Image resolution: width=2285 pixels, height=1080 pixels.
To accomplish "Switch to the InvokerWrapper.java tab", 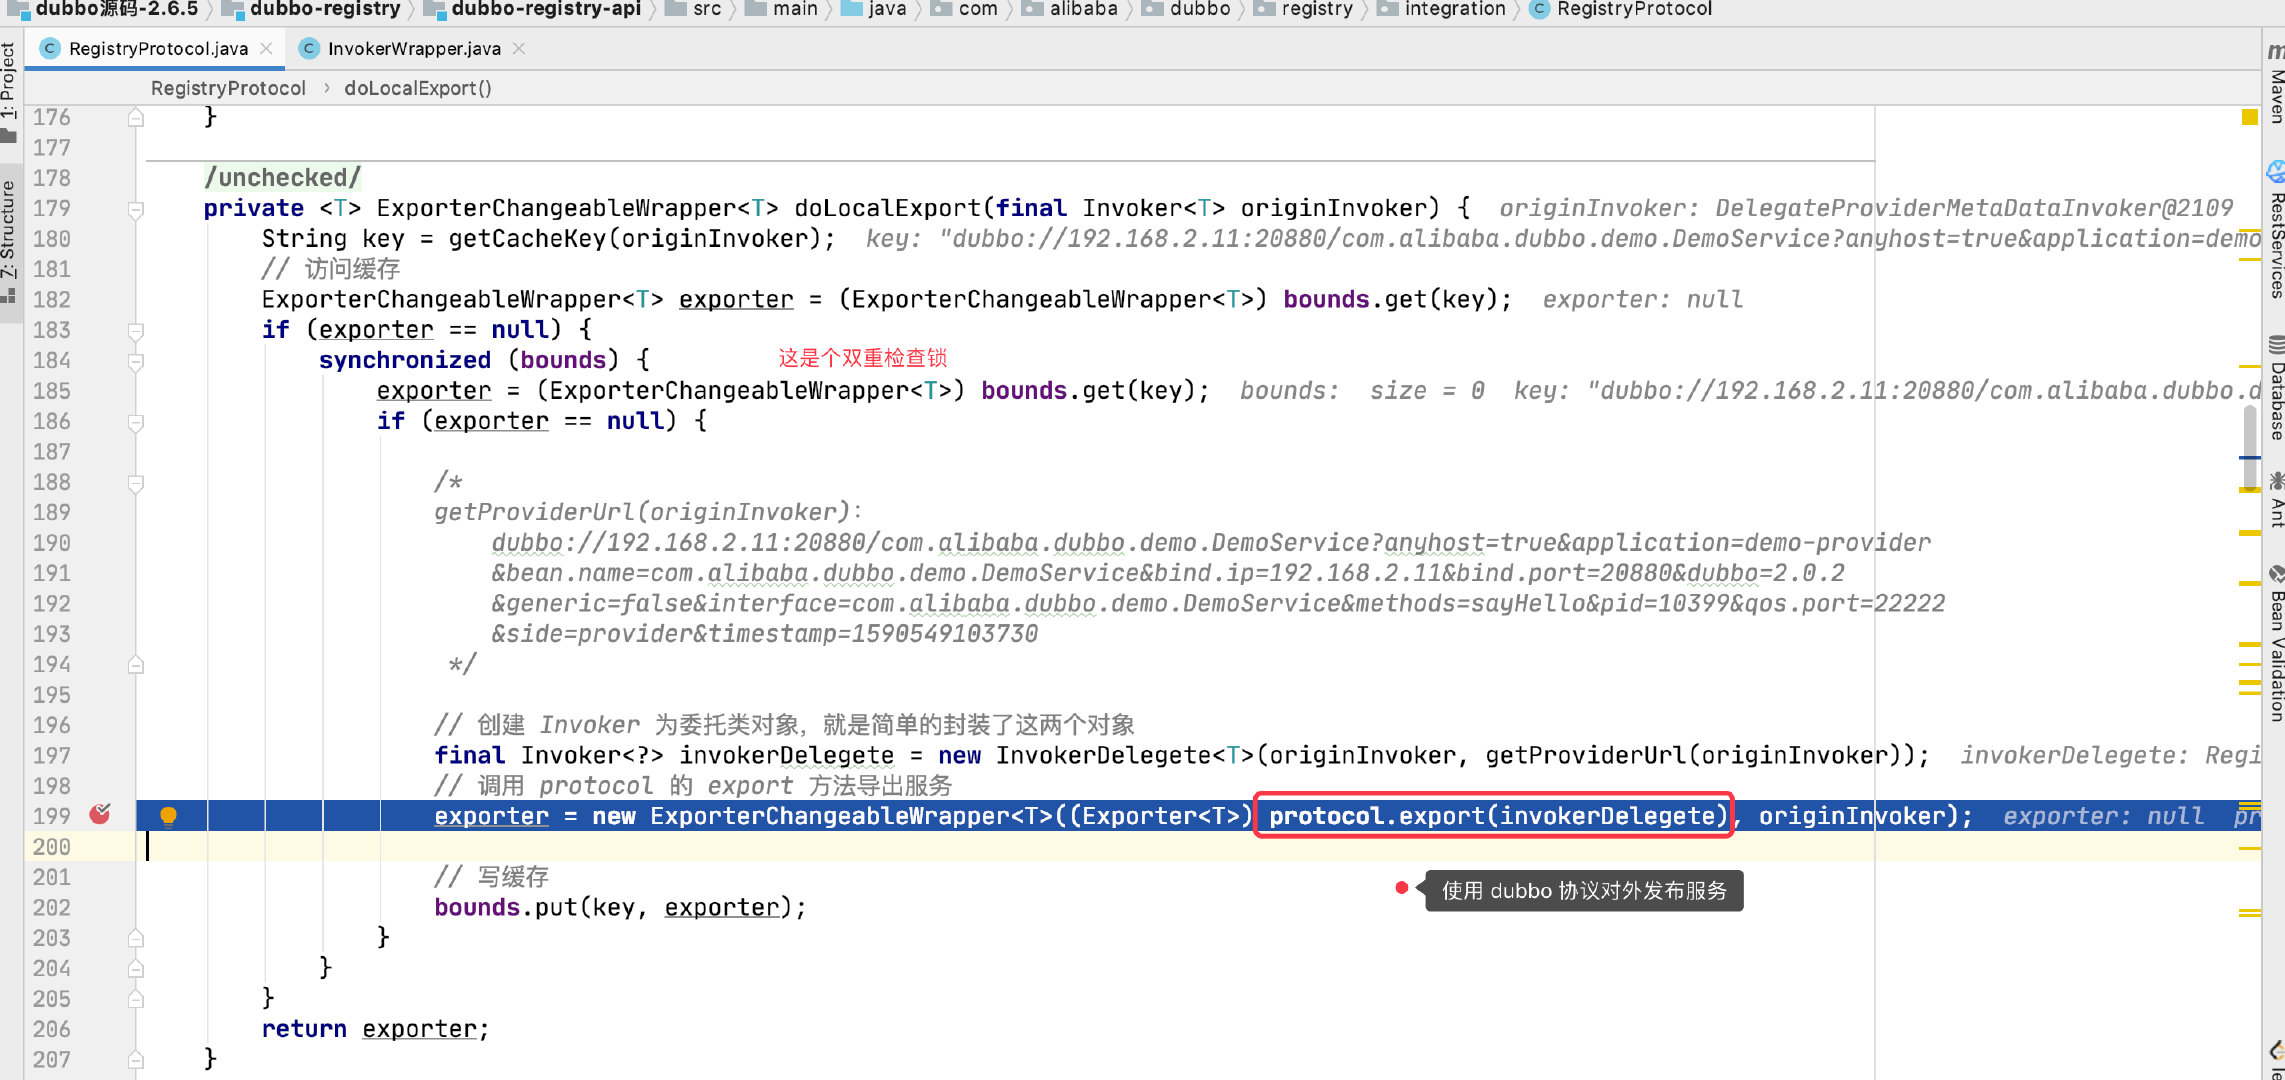I will click(x=414, y=48).
